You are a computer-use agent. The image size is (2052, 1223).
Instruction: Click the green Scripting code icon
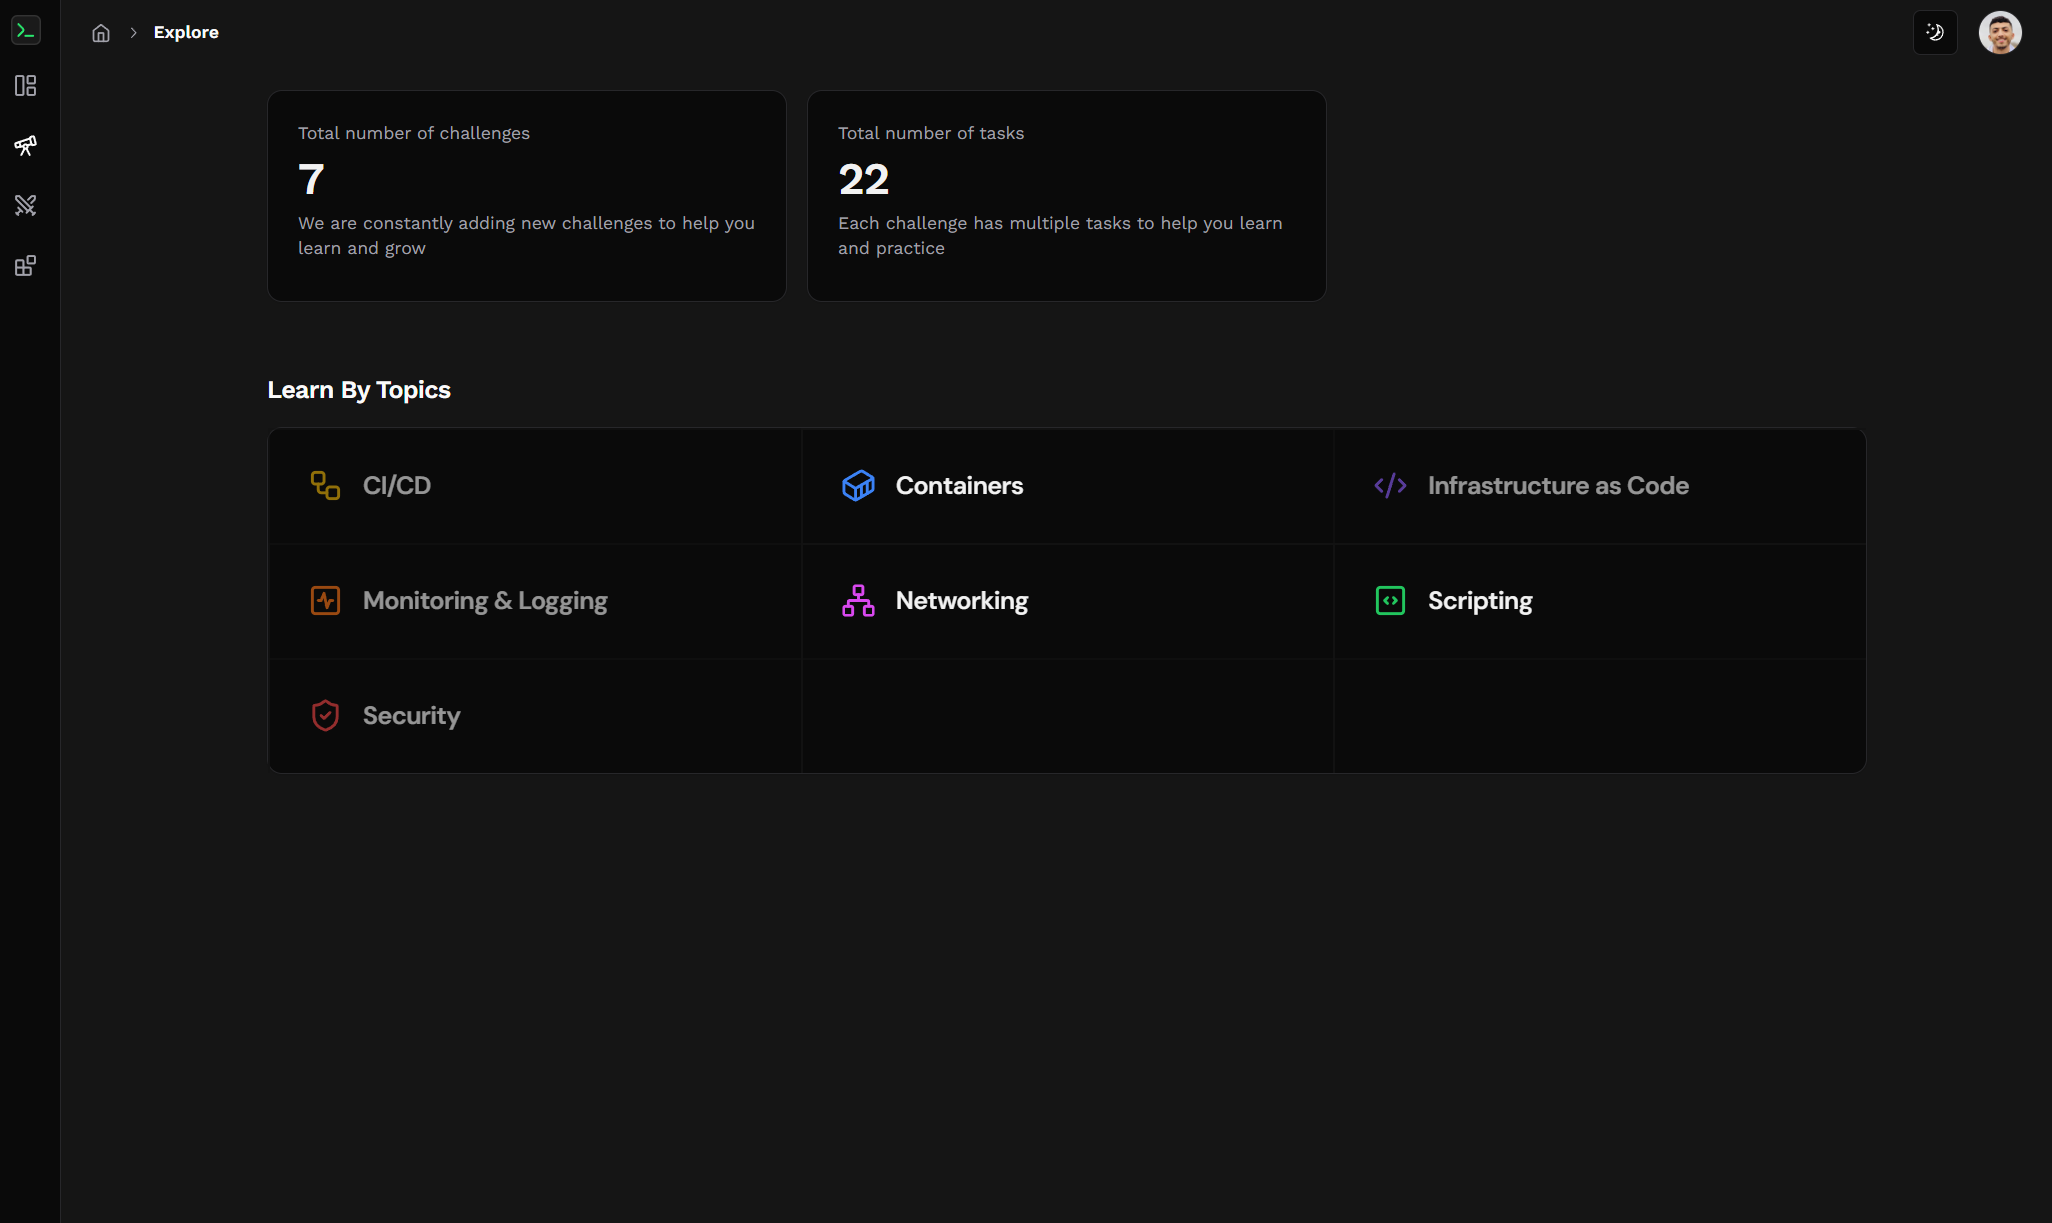pyautogui.click(x=1390, y=601)
